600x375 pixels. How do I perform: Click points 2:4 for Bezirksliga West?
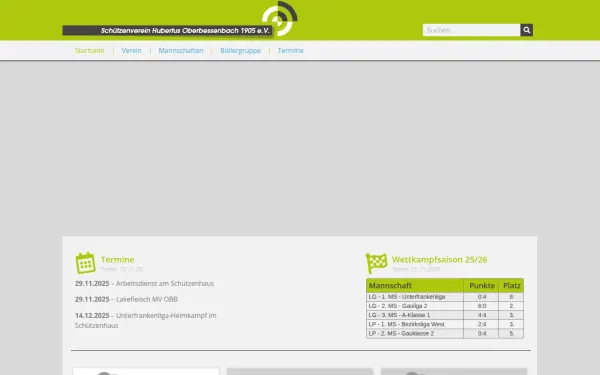click(482, 324)
